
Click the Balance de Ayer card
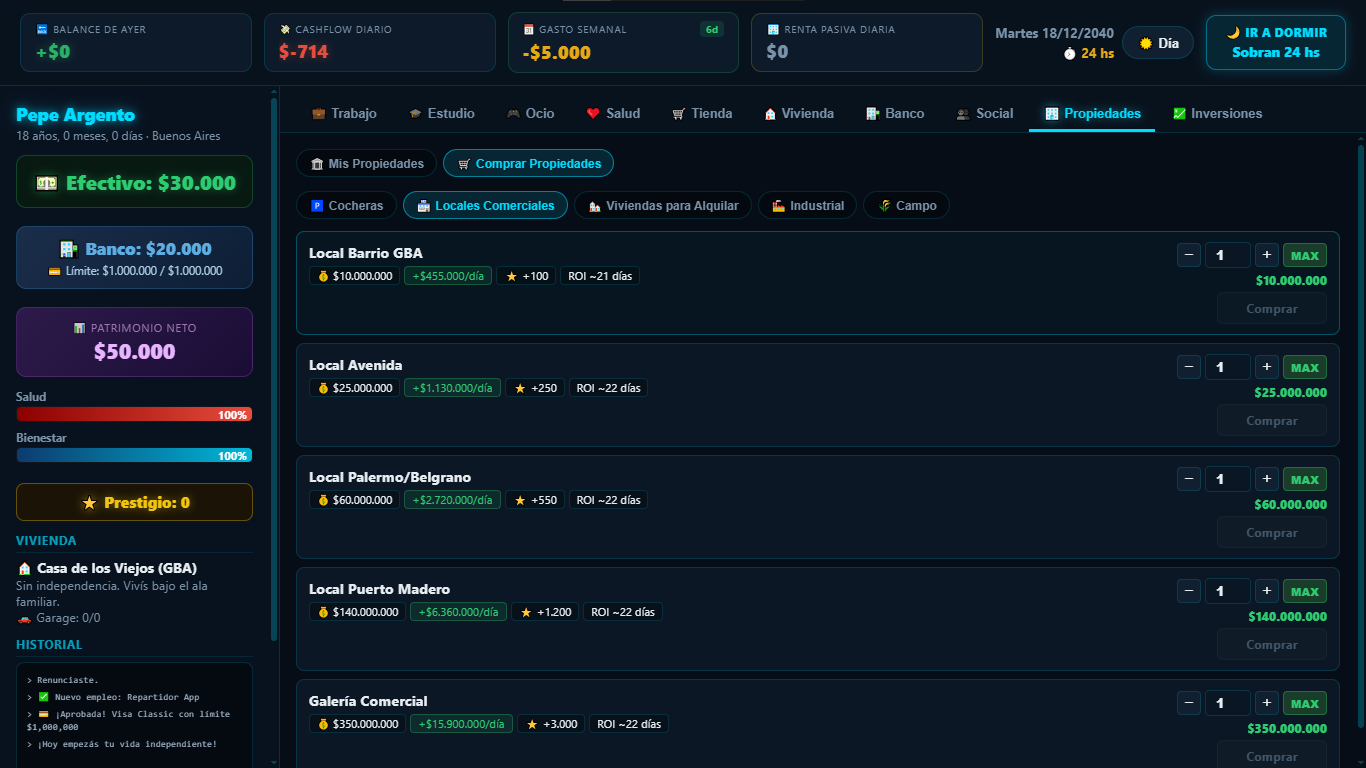tap(136, 42)
